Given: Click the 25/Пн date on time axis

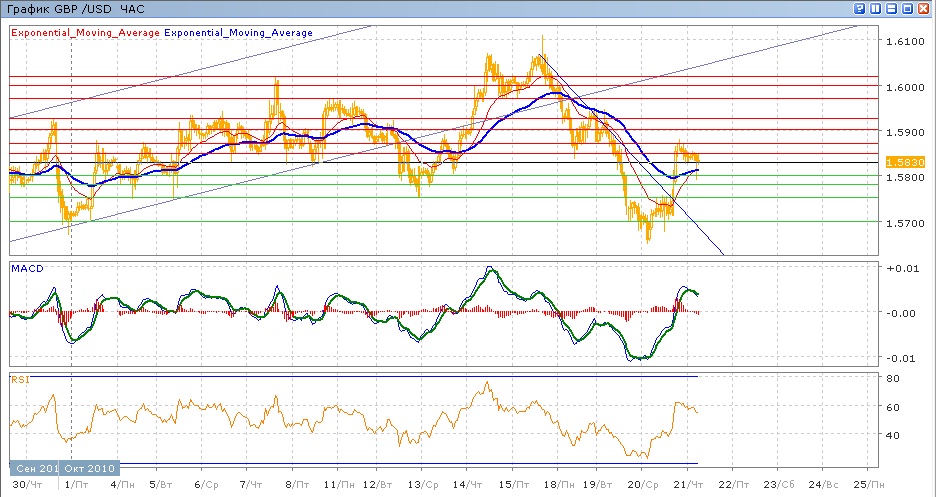Looking at the screenshot, I should pyautogui.click(x=868, y=484).
